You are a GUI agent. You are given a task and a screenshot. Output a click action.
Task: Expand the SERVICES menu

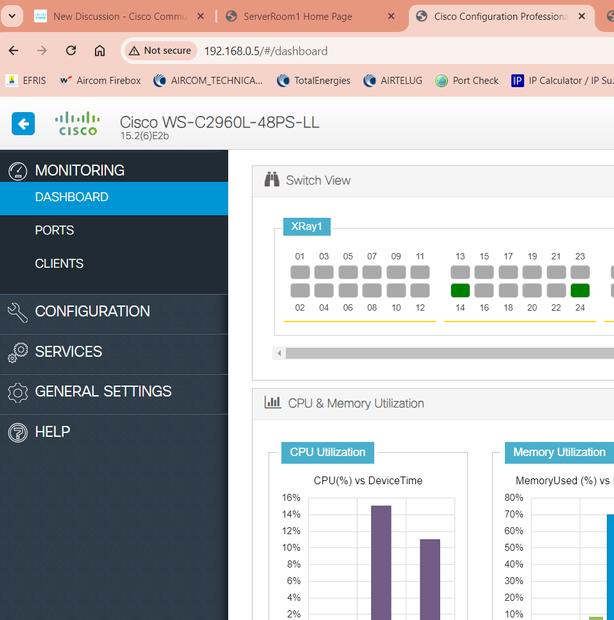pos(68,352)
